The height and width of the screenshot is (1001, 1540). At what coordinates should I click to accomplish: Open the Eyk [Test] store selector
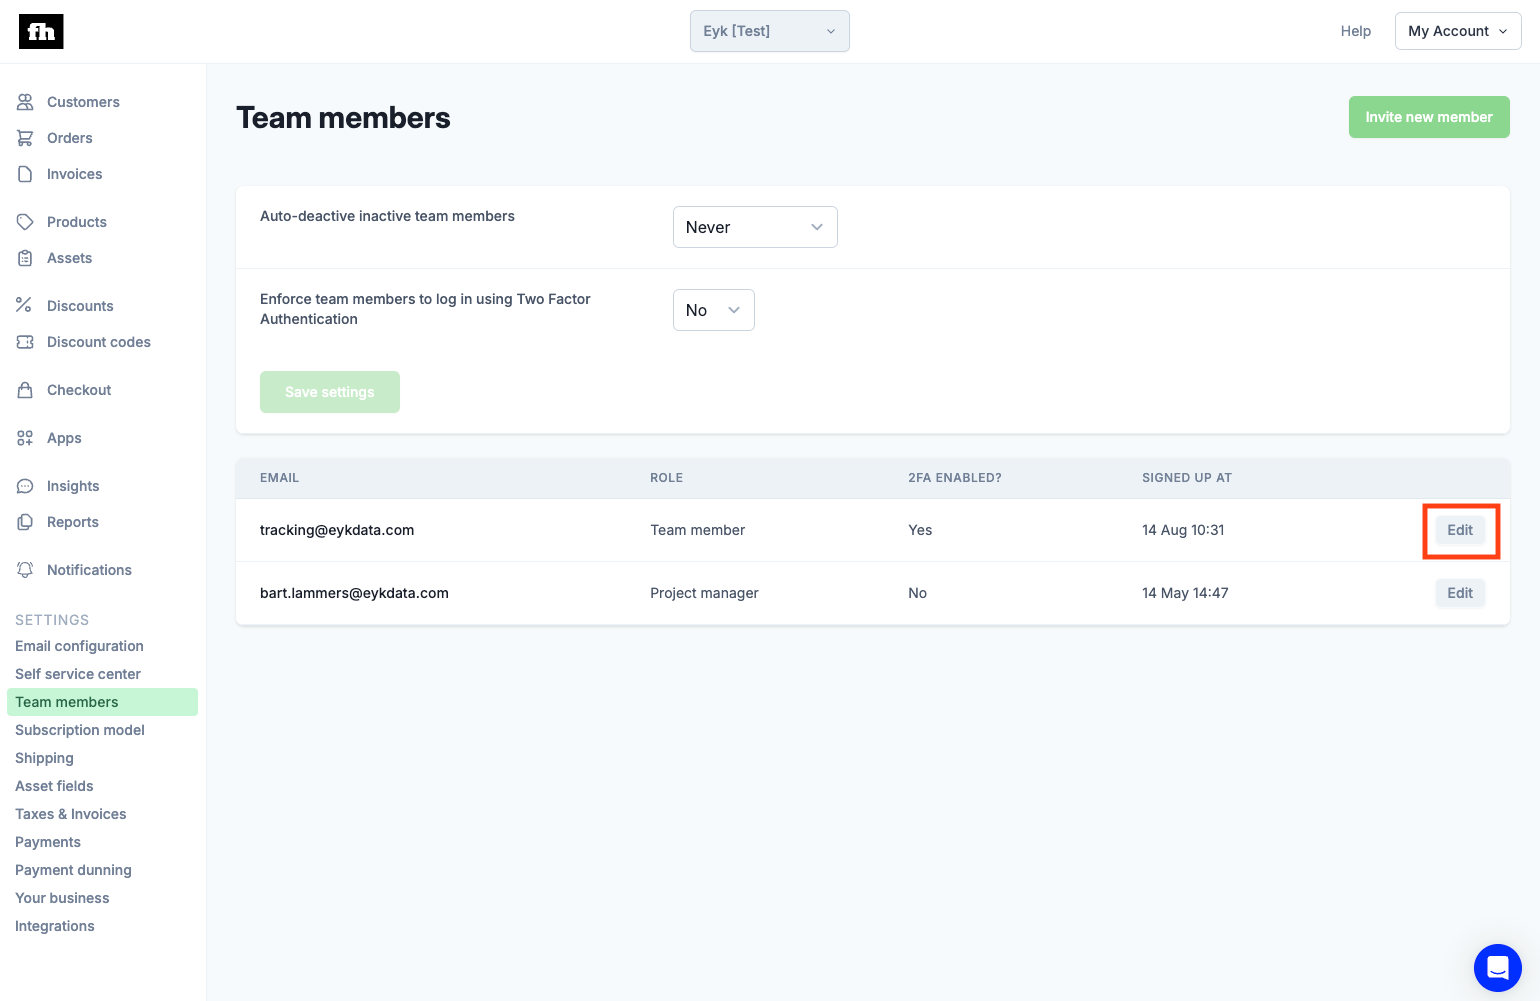(x=770, y=31)
